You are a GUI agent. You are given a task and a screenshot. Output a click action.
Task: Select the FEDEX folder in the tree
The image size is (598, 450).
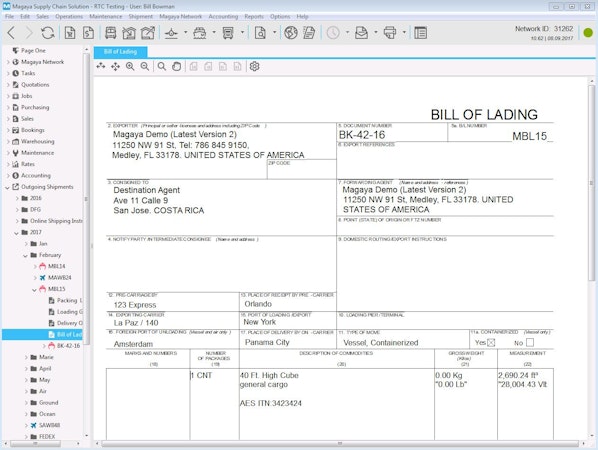point(47,437)
